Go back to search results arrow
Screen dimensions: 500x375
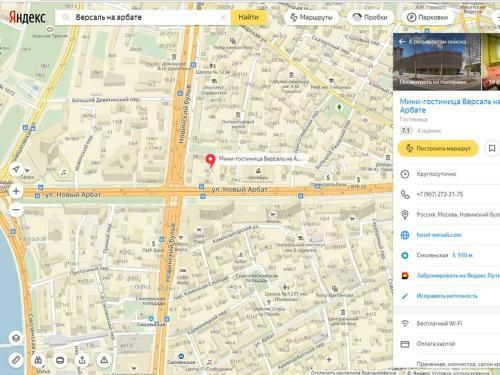pos(402,42)
